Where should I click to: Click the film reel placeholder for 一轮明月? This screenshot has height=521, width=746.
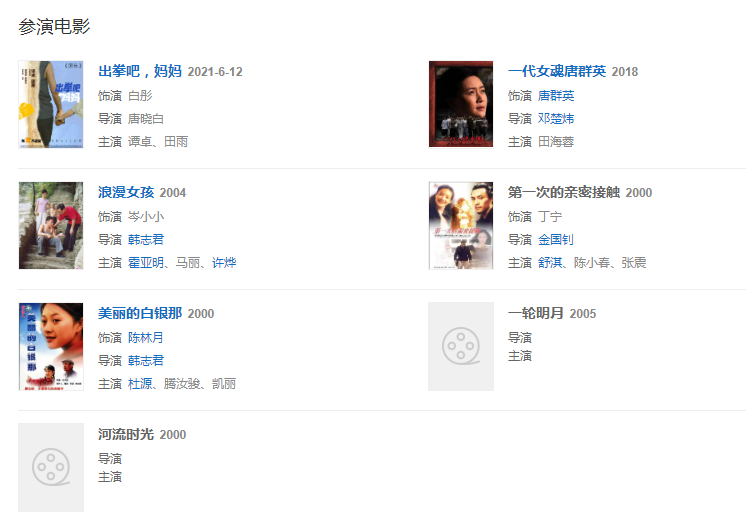[x=461, y=346]
